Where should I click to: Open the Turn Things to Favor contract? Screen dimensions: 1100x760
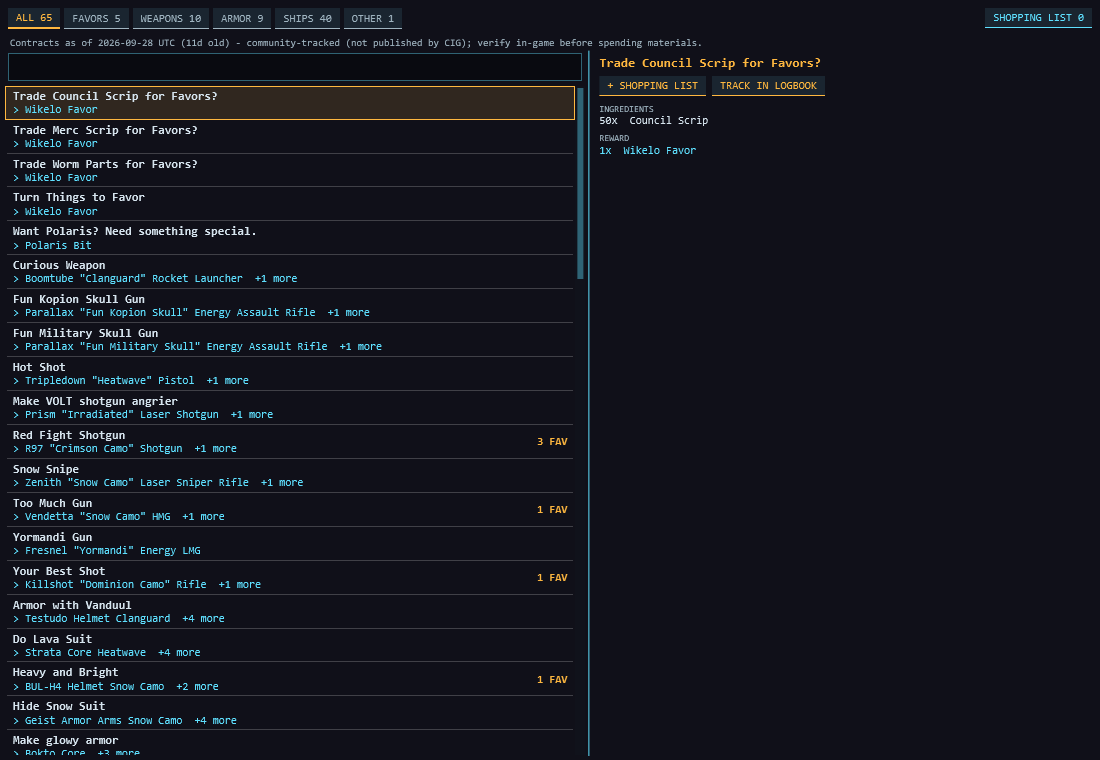pyautogui.click(x=290, y=204)
